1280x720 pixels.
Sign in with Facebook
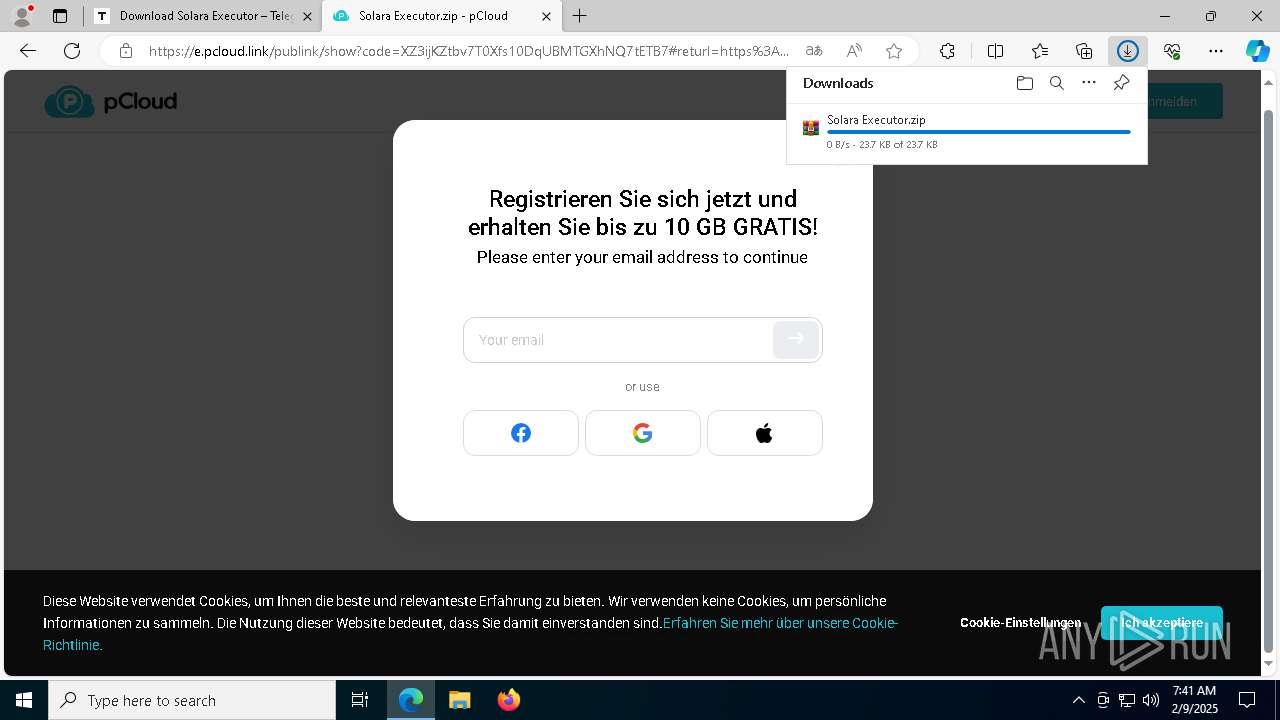[x=521, y=433]
